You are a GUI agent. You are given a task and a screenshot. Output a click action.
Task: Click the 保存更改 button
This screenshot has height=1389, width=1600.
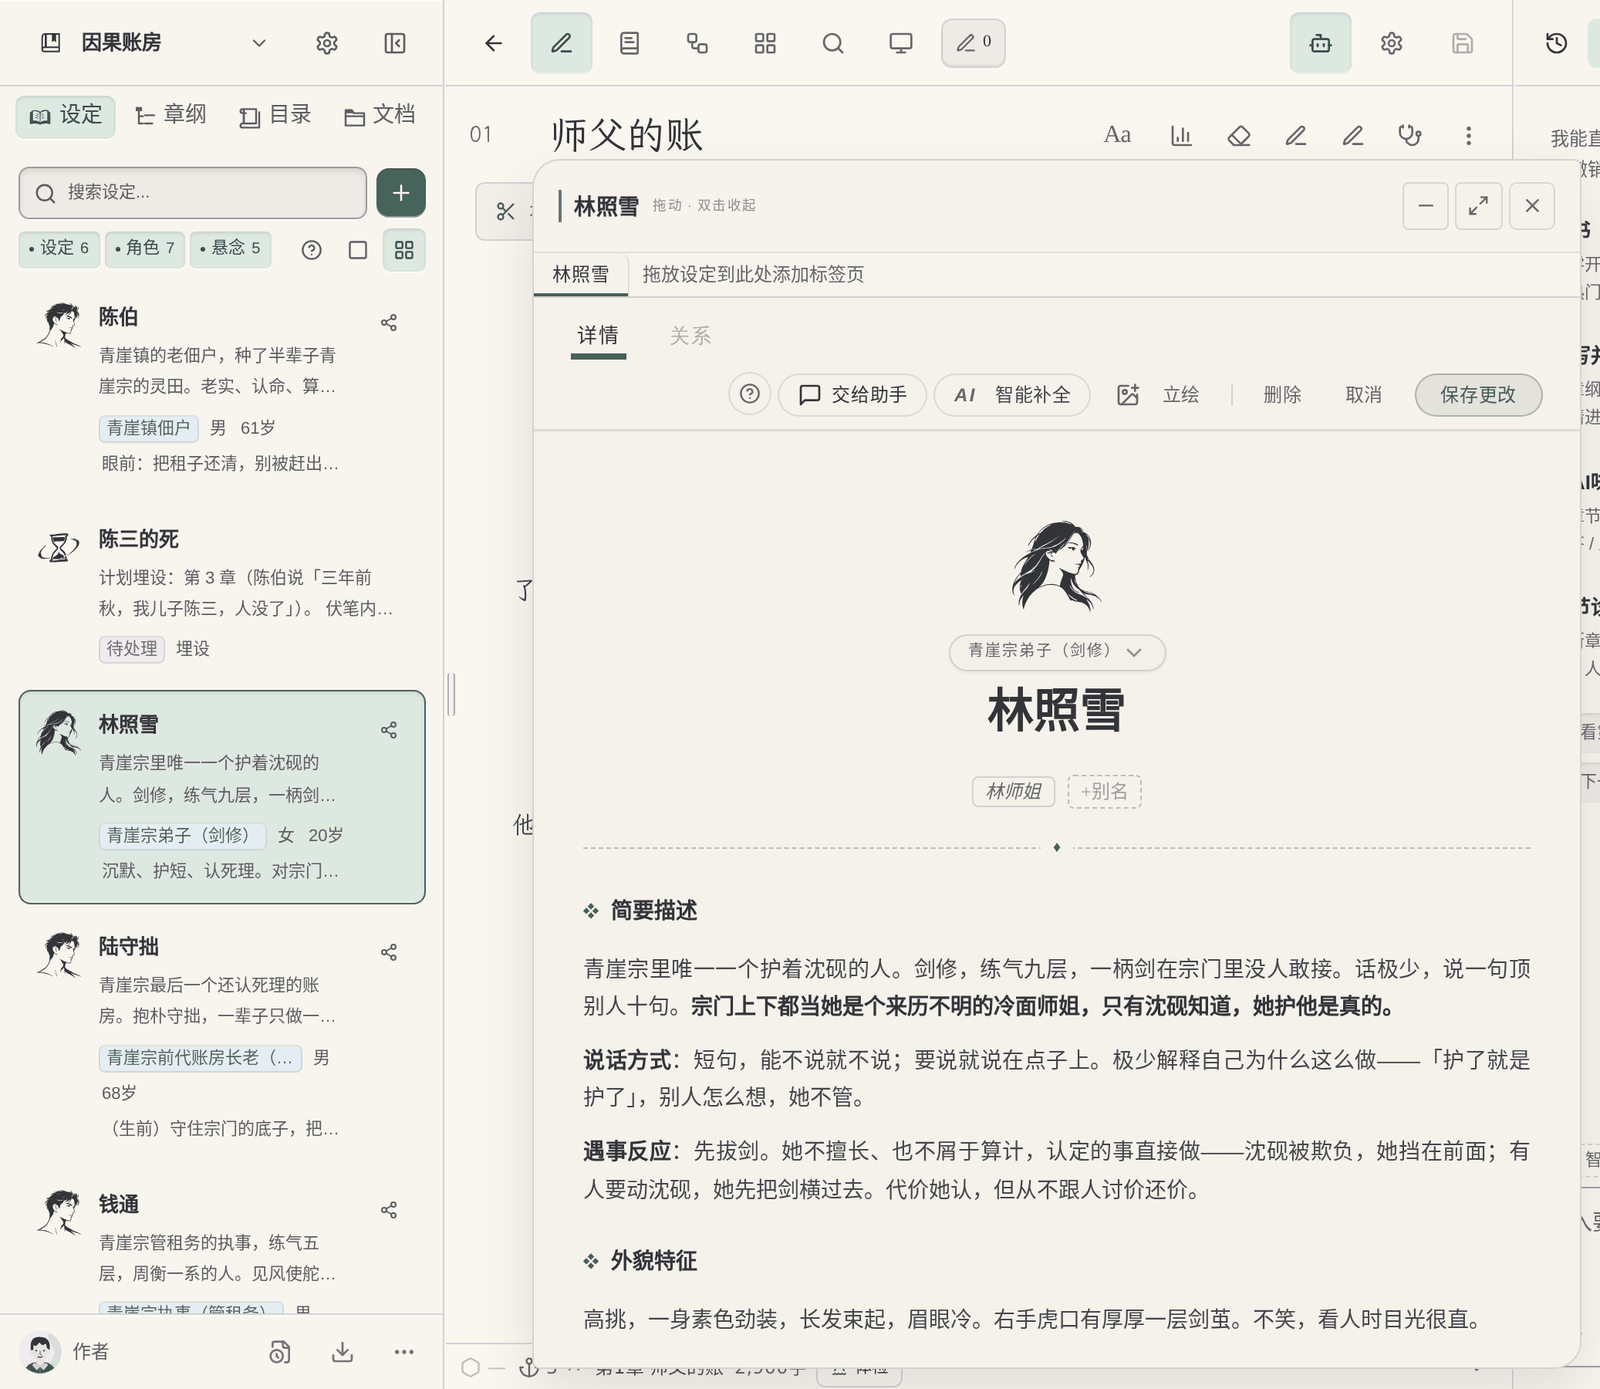click(x=1478, y=395)
